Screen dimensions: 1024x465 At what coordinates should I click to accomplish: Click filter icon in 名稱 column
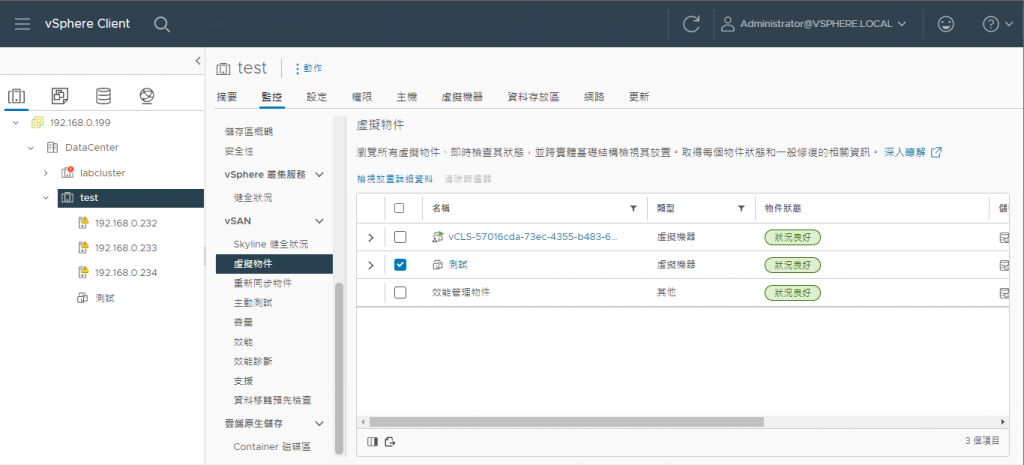click(633, 208)
